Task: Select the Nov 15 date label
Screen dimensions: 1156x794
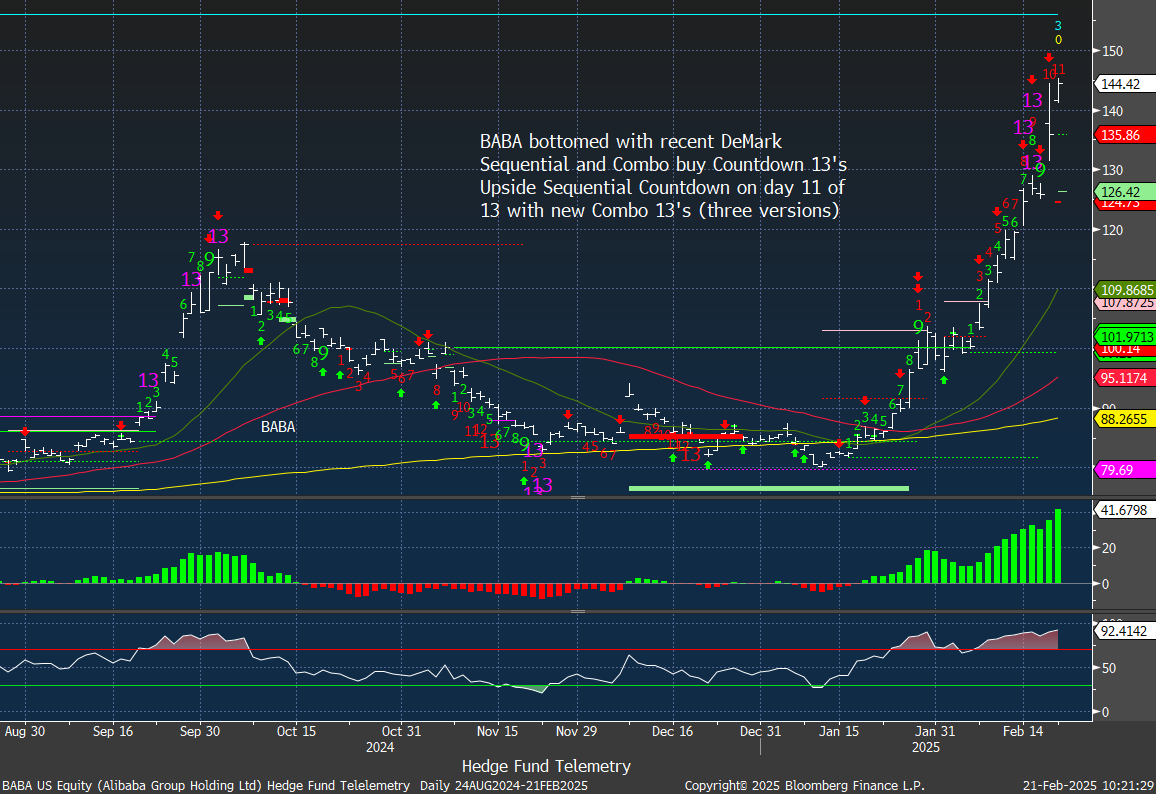Action: [498, 731]
